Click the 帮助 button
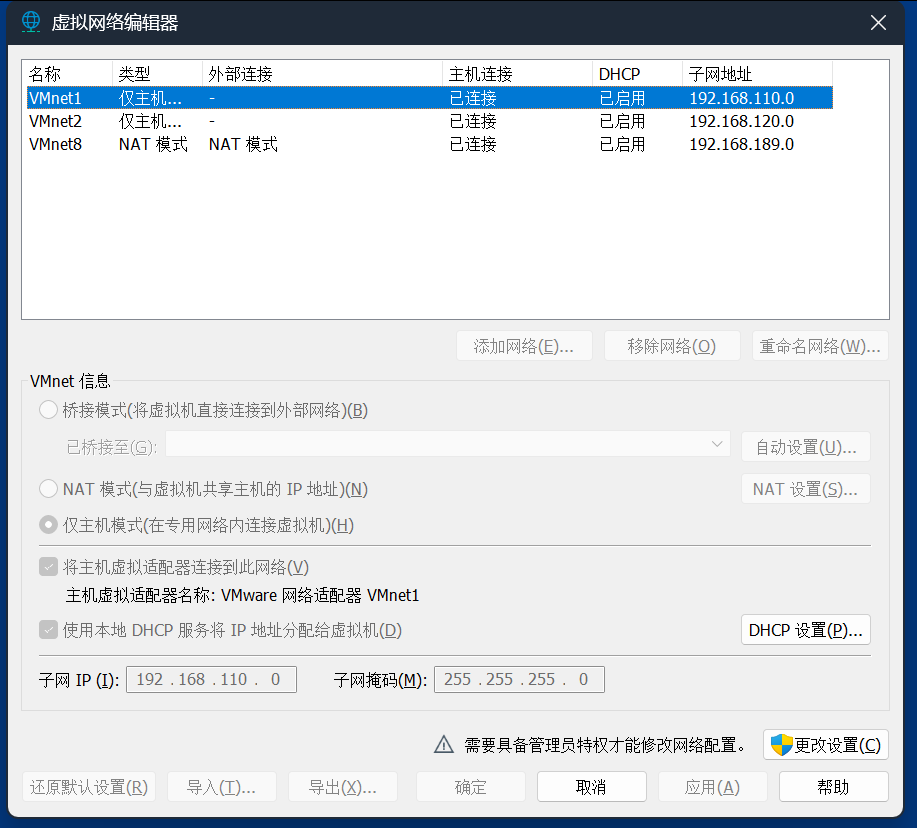917x828 pixels. [834, 787]
